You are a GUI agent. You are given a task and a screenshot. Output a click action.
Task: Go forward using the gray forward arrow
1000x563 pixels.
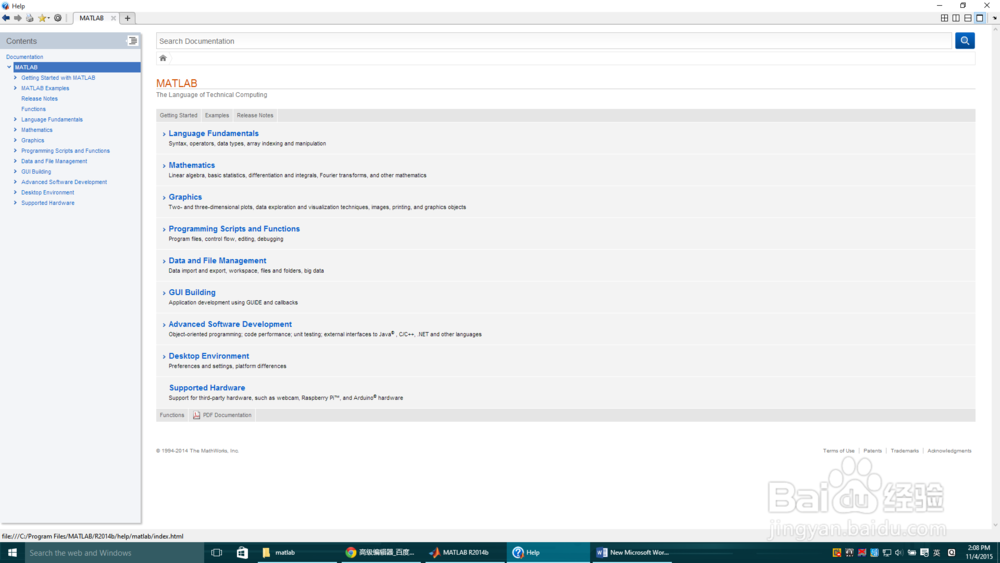pos(18,18)
